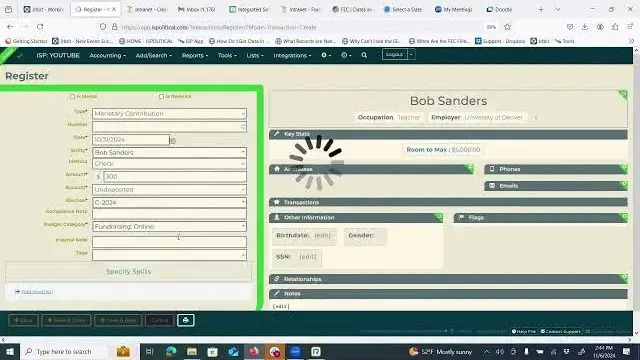Click the Save & Close button
This screenshot has width=640, height=360.
pos(66,320)
